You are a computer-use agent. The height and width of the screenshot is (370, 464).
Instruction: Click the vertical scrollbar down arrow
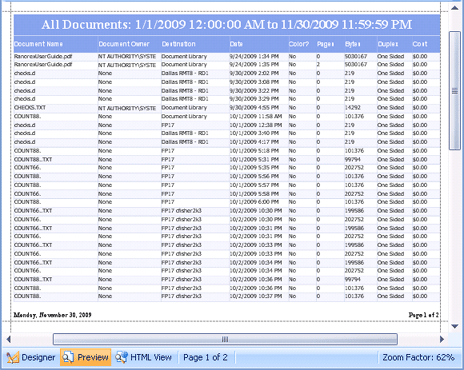pos(455,326)
